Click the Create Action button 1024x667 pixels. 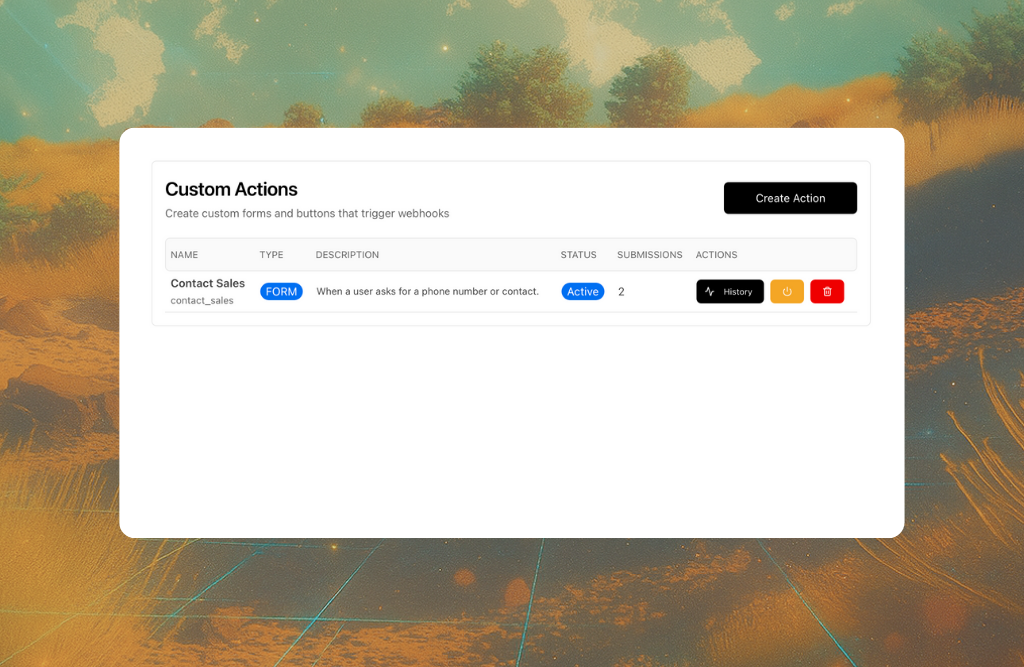[x=790, y=198]
